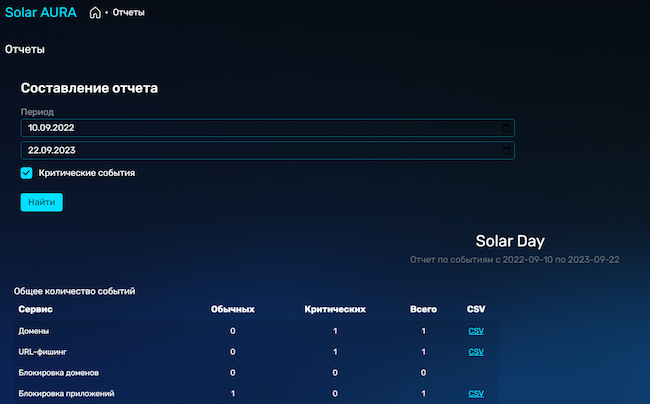Download CSV for URL-фишинг row
650x404 pixels.
pyautogui.click(x=476, y=352)
